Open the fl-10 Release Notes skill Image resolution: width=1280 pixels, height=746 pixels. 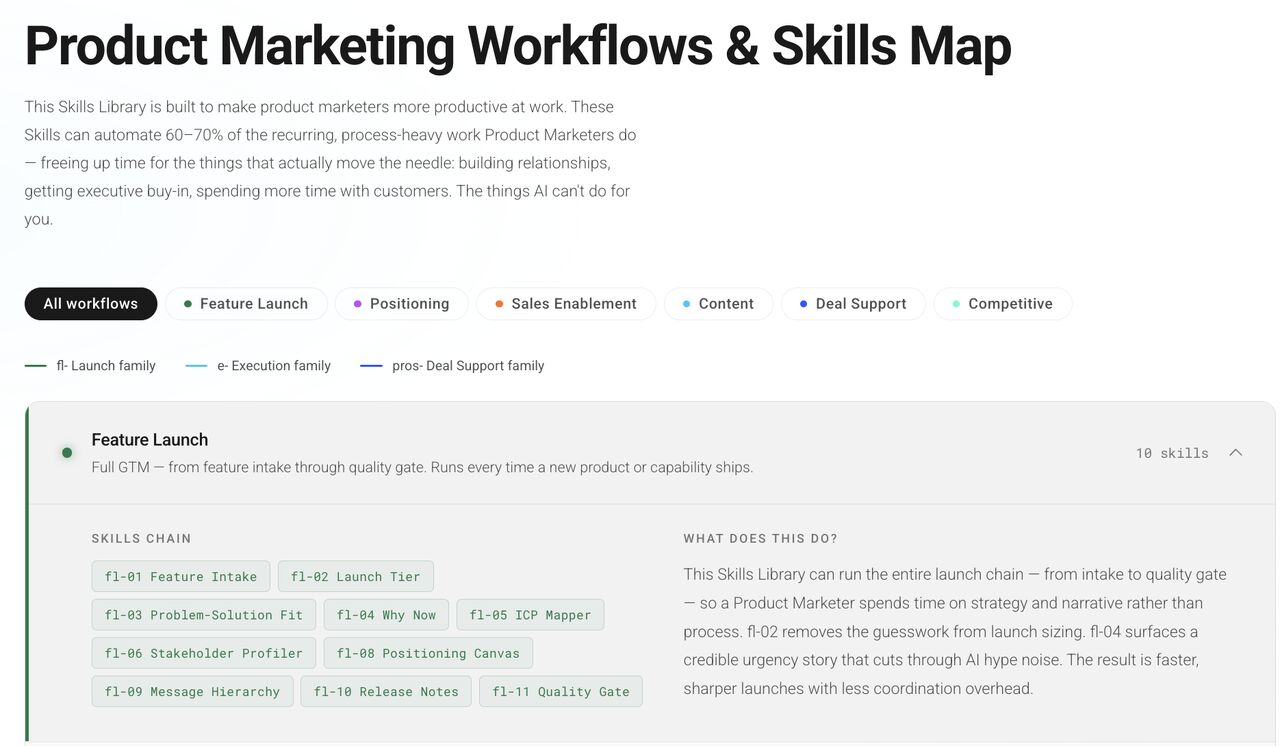(386, 691)
